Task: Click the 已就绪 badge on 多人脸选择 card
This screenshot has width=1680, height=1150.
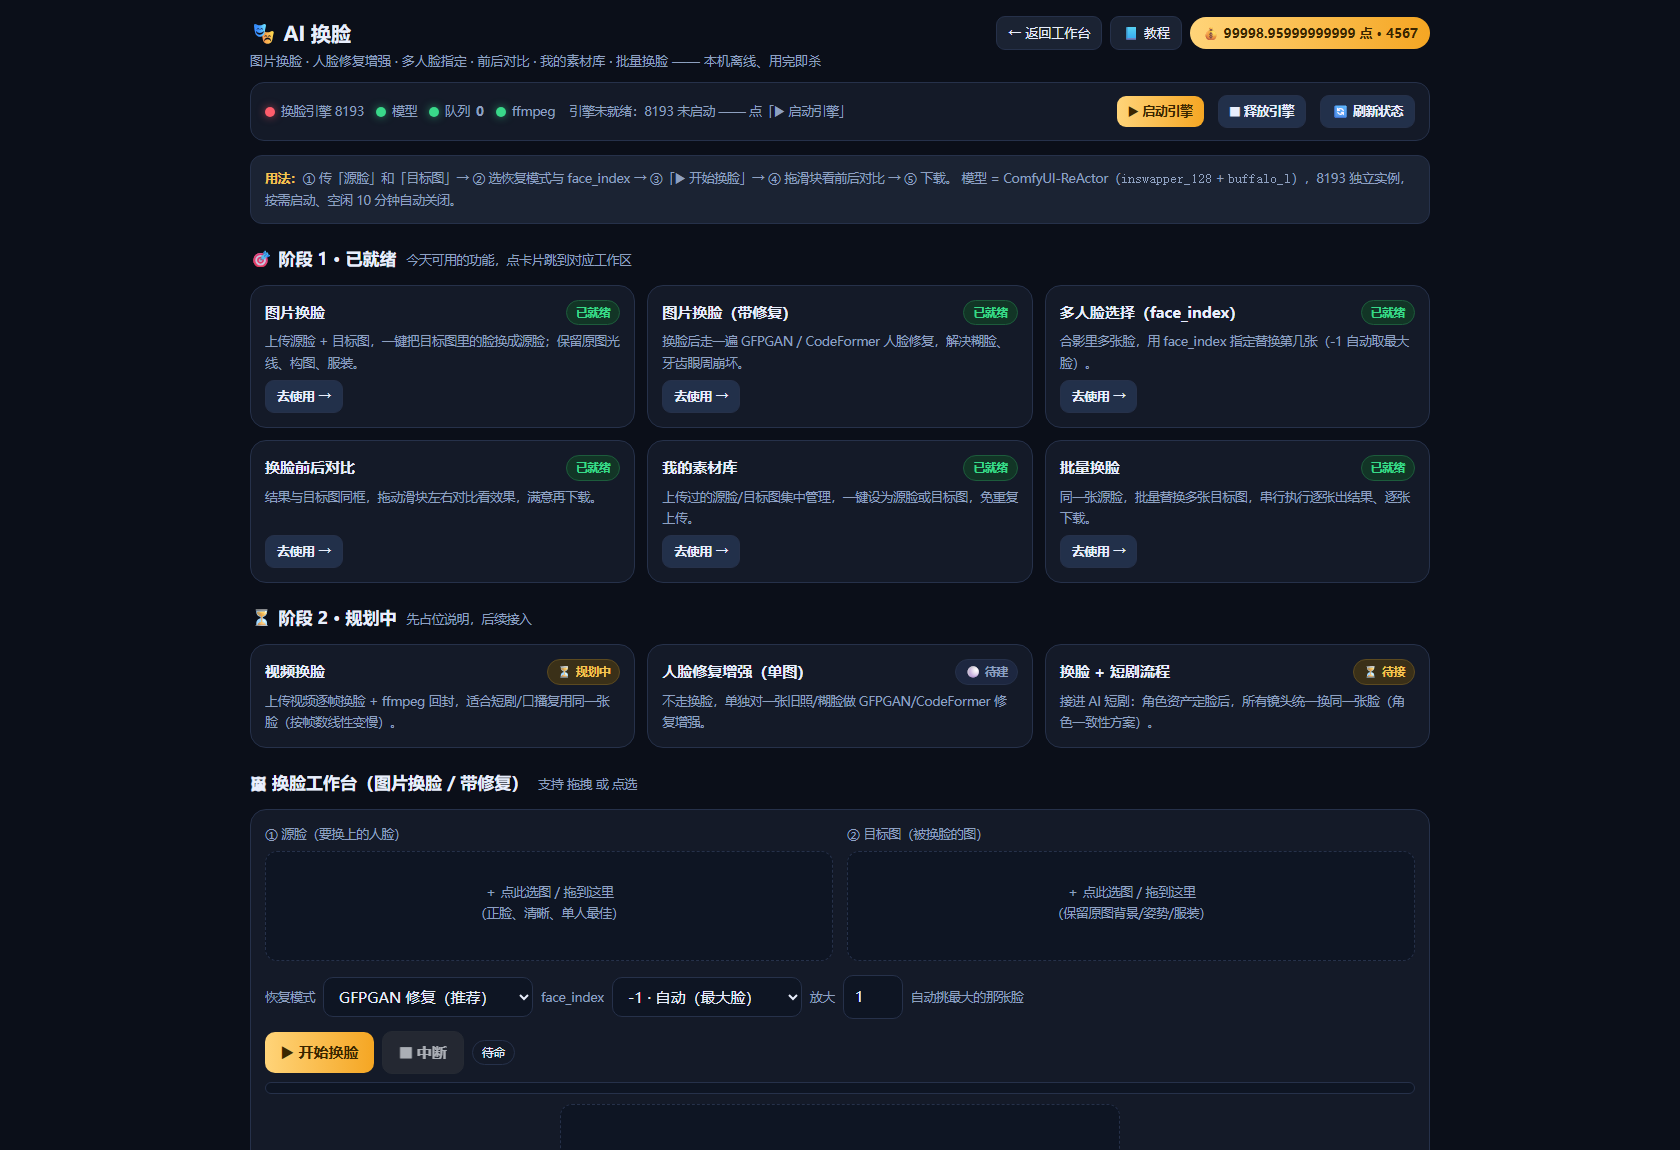Action: (x=1388, y=313)
